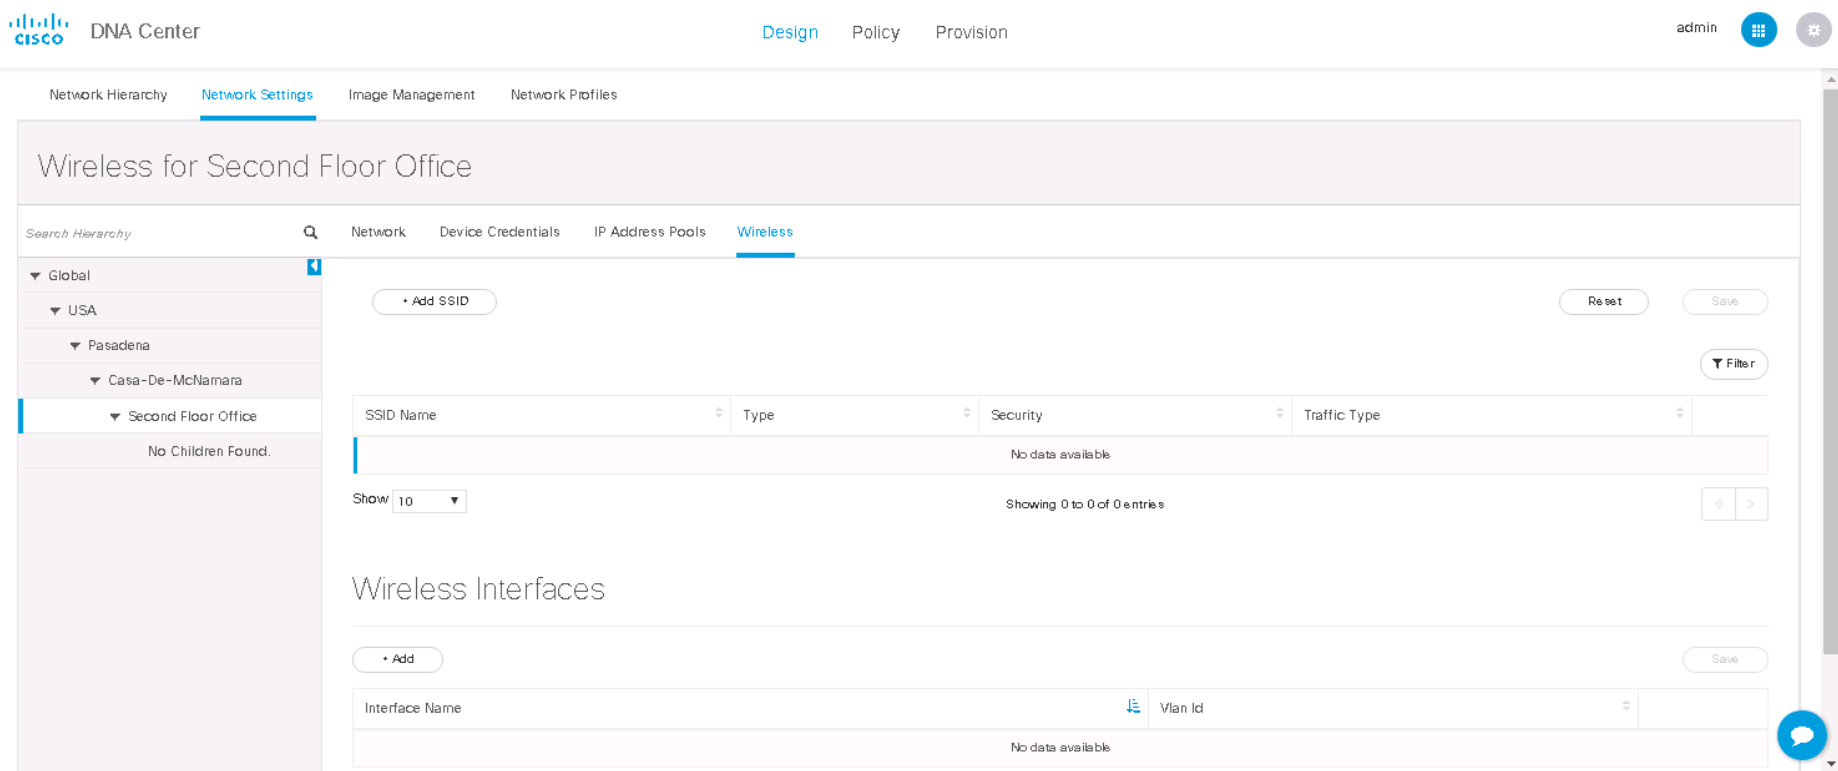
Task: Select USA in the hierarchy tree
Action: 82,311
